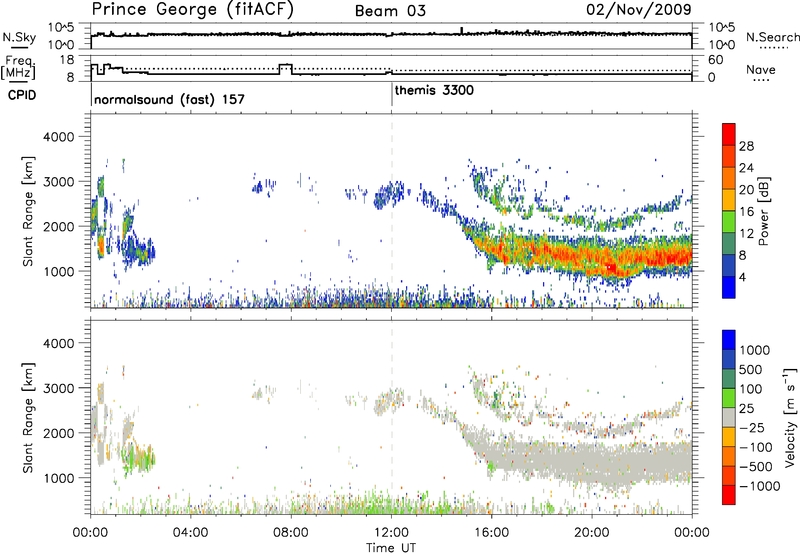Click '2000' on the velocity panel range axis
Screen dimensions: 800x554
(x=58, y=433)
